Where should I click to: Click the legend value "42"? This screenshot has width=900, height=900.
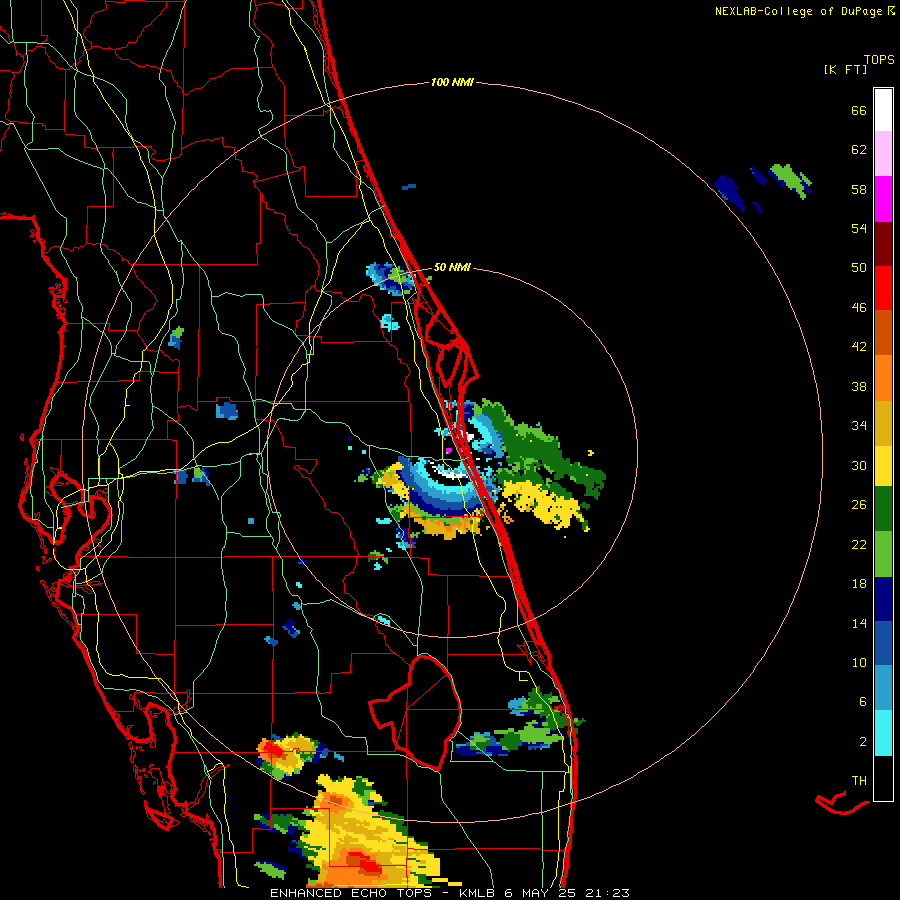(859, 347)
